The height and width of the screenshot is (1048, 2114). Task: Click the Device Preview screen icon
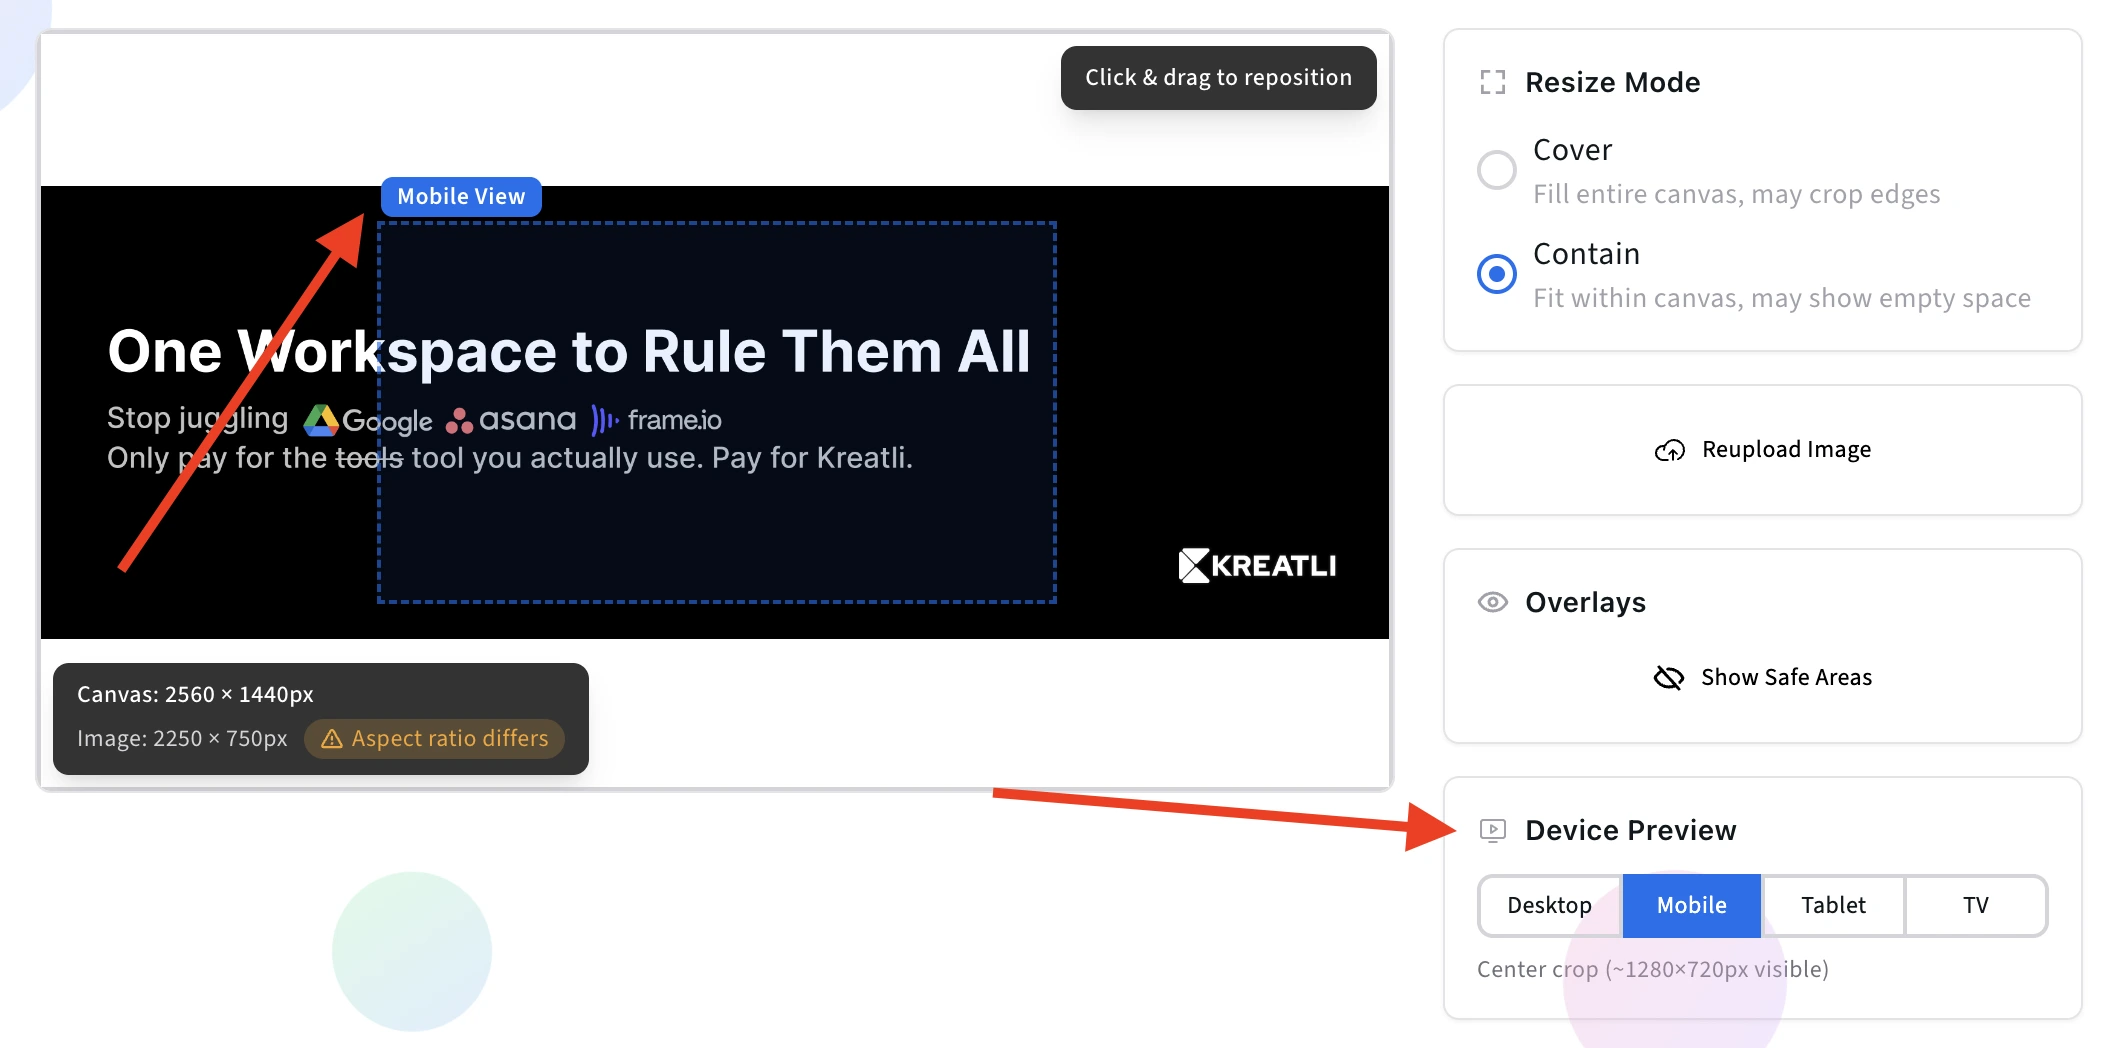pyautogui.click(x=1492, y=830)
